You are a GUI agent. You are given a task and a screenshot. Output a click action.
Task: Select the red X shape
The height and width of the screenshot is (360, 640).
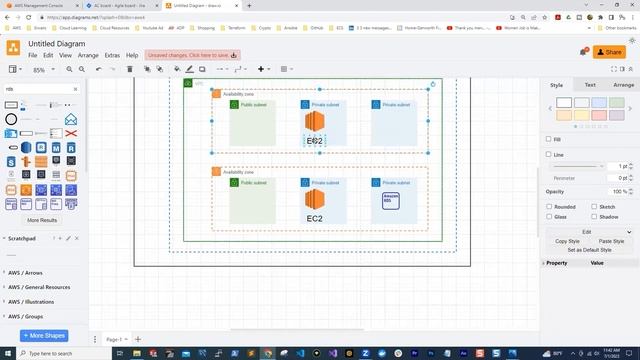click(x=71, y=133)
